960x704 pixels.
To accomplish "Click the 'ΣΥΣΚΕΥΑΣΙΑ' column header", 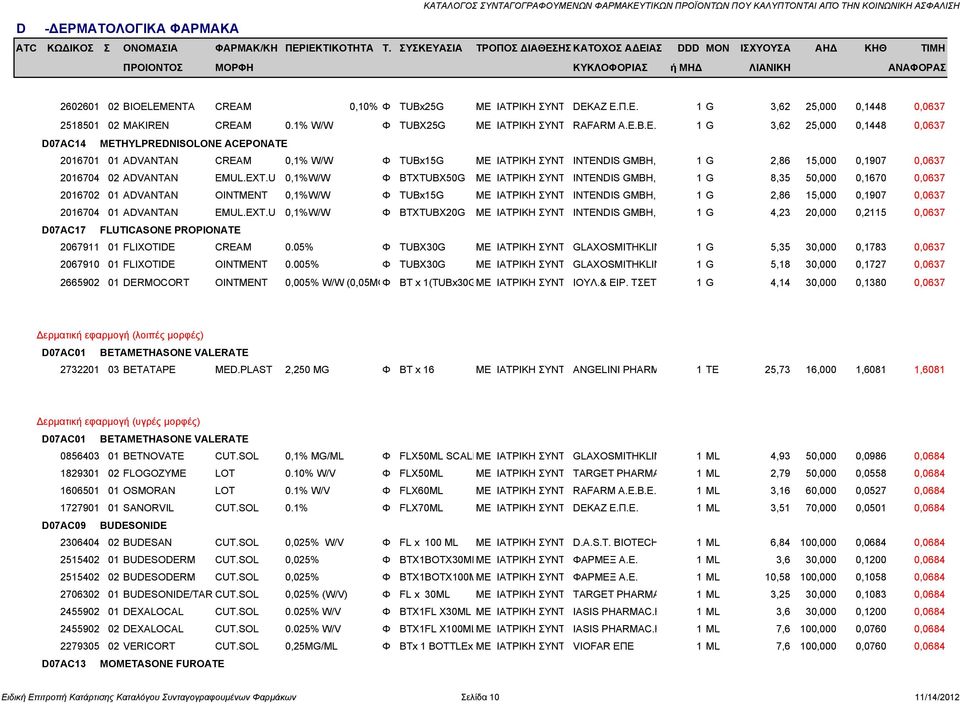I will pos(430,48).
